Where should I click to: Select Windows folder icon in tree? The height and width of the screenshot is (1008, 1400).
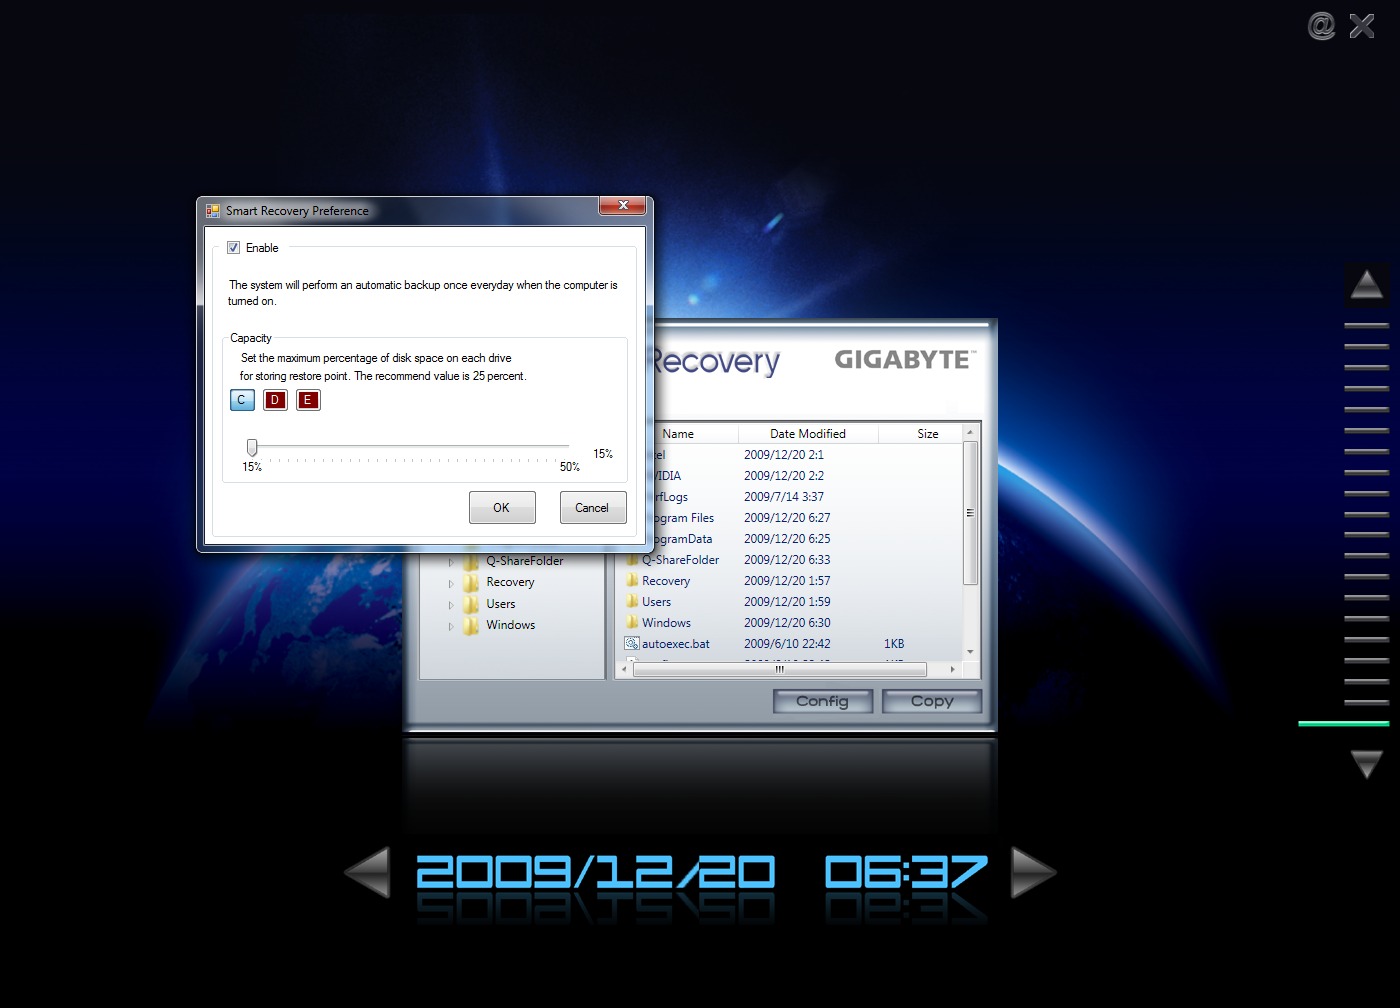point(471,625)
